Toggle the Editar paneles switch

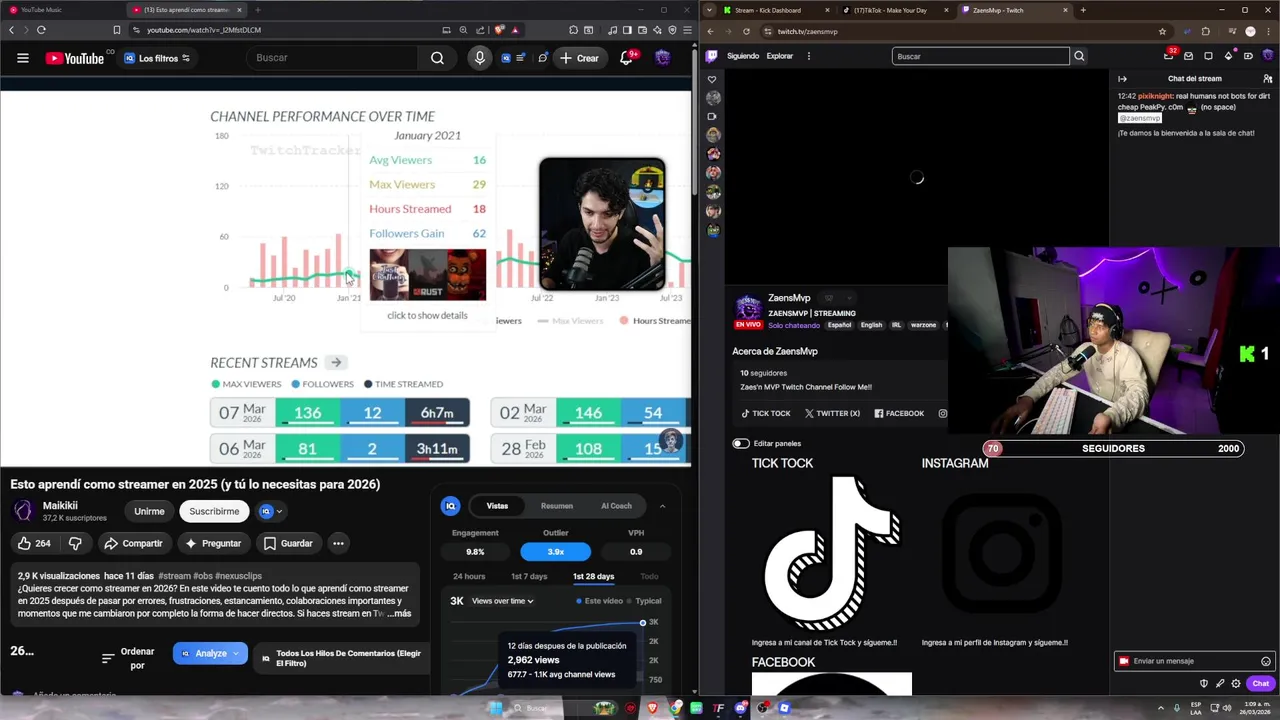tap(741, 443)
